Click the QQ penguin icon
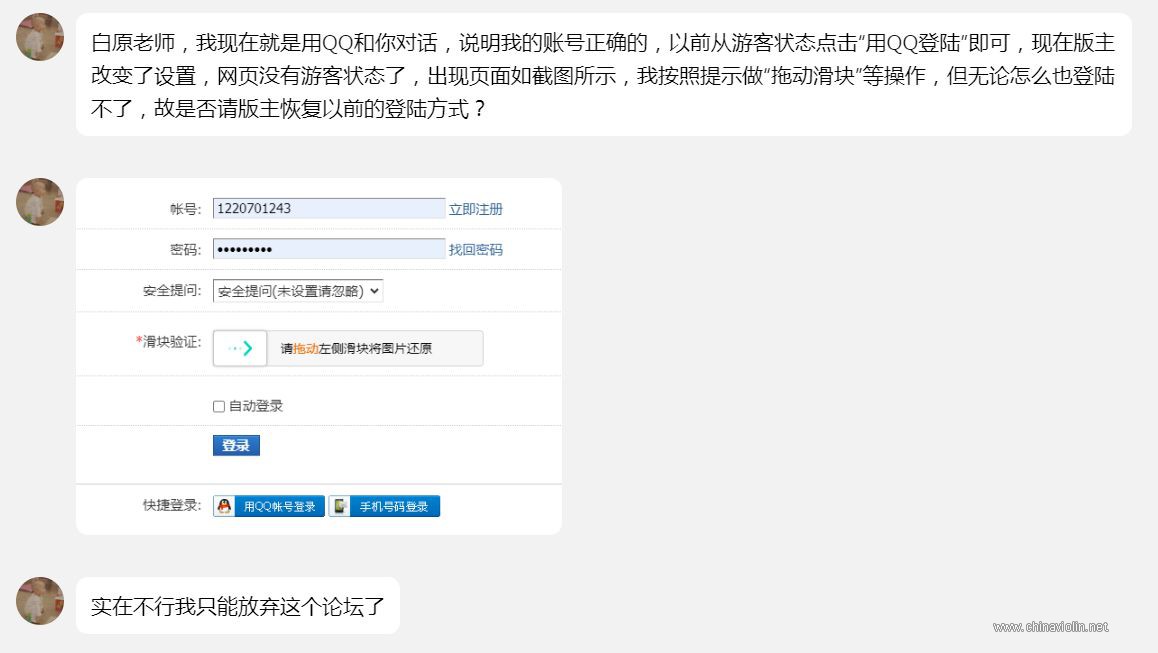 [x=224, y=506]
